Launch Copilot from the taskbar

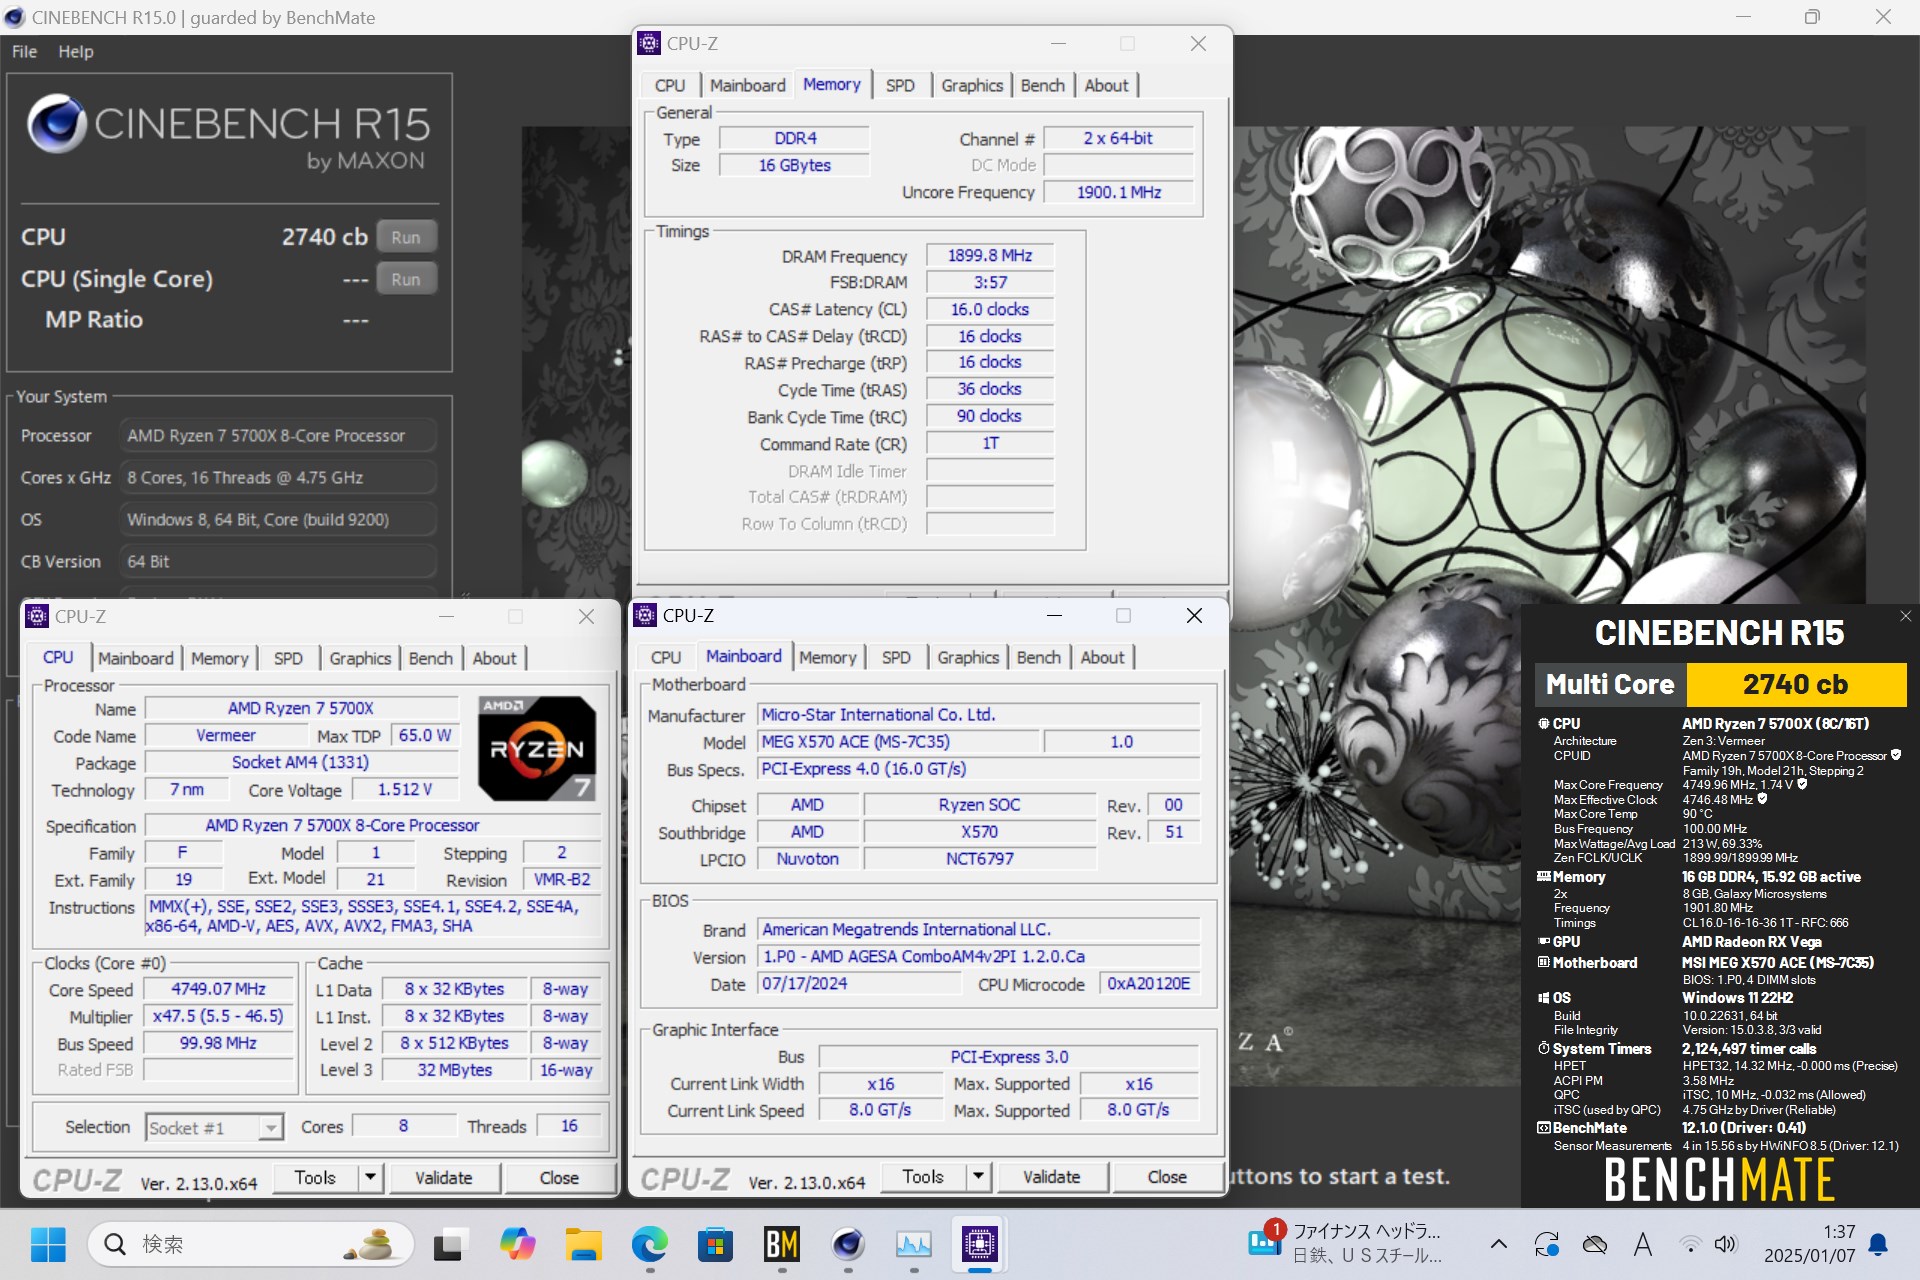pos(517,1245)
